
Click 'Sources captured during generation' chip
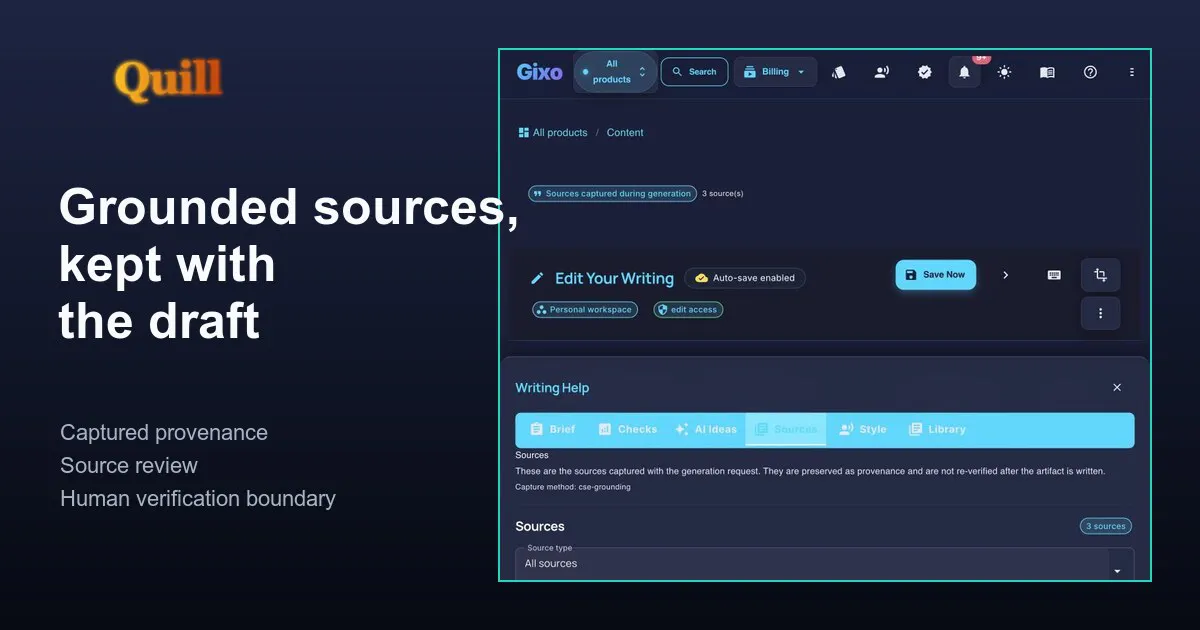pos(612,193)
